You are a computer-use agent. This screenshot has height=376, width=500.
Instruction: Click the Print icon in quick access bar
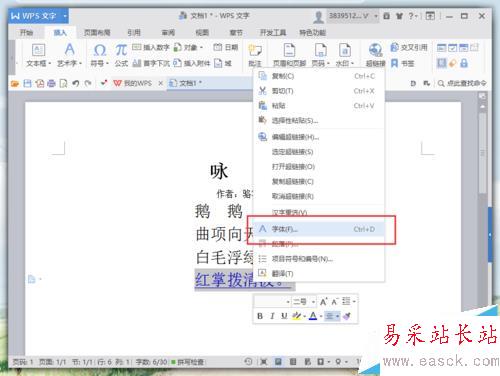[x=51, y=83]
